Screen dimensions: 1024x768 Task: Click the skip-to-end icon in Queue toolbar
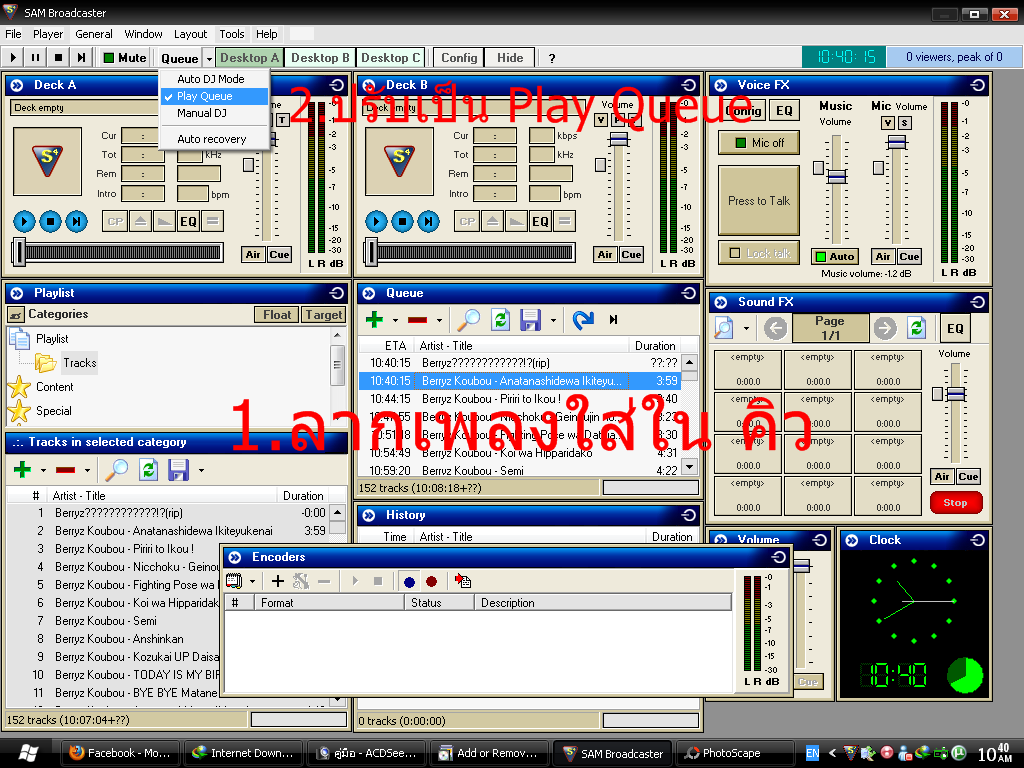coord(613,320)
